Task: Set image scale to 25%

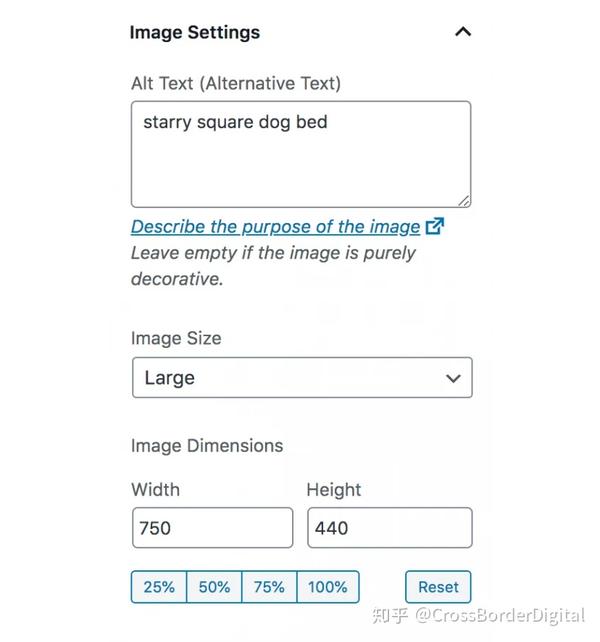Action: 159,587
